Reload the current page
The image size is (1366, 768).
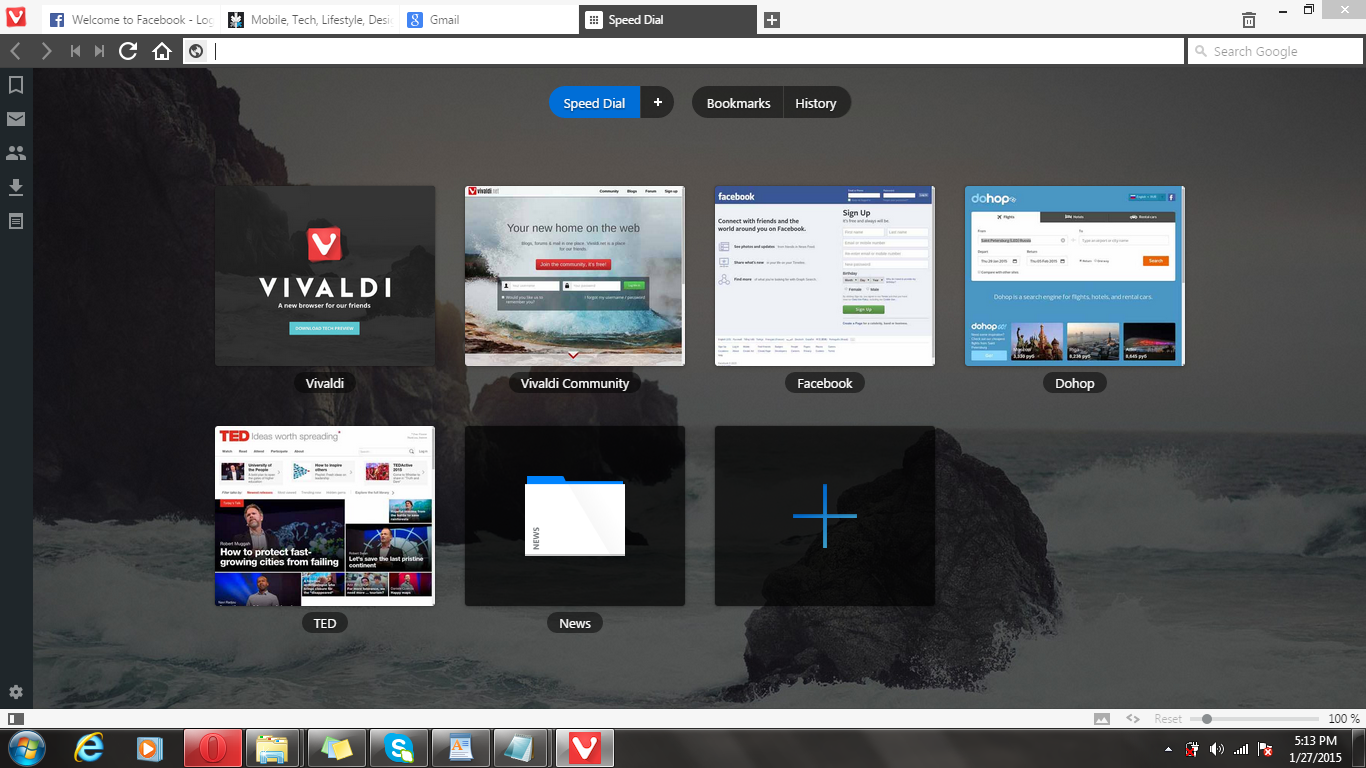tap(128, 51)
